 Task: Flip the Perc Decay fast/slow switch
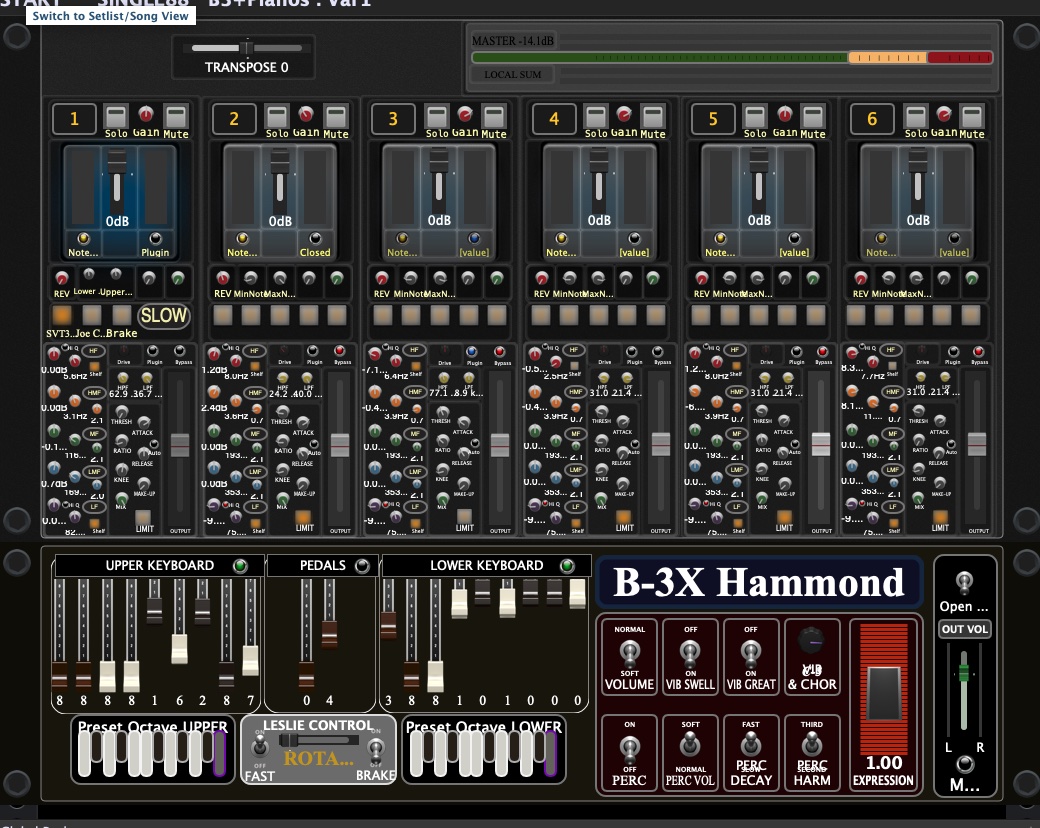pyautogui.click(x=751, y=743)
